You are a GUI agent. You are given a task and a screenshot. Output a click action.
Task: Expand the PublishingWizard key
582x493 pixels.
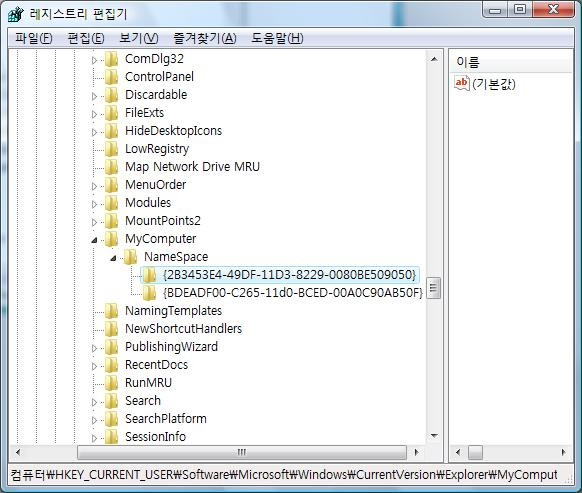click(94, 348)
